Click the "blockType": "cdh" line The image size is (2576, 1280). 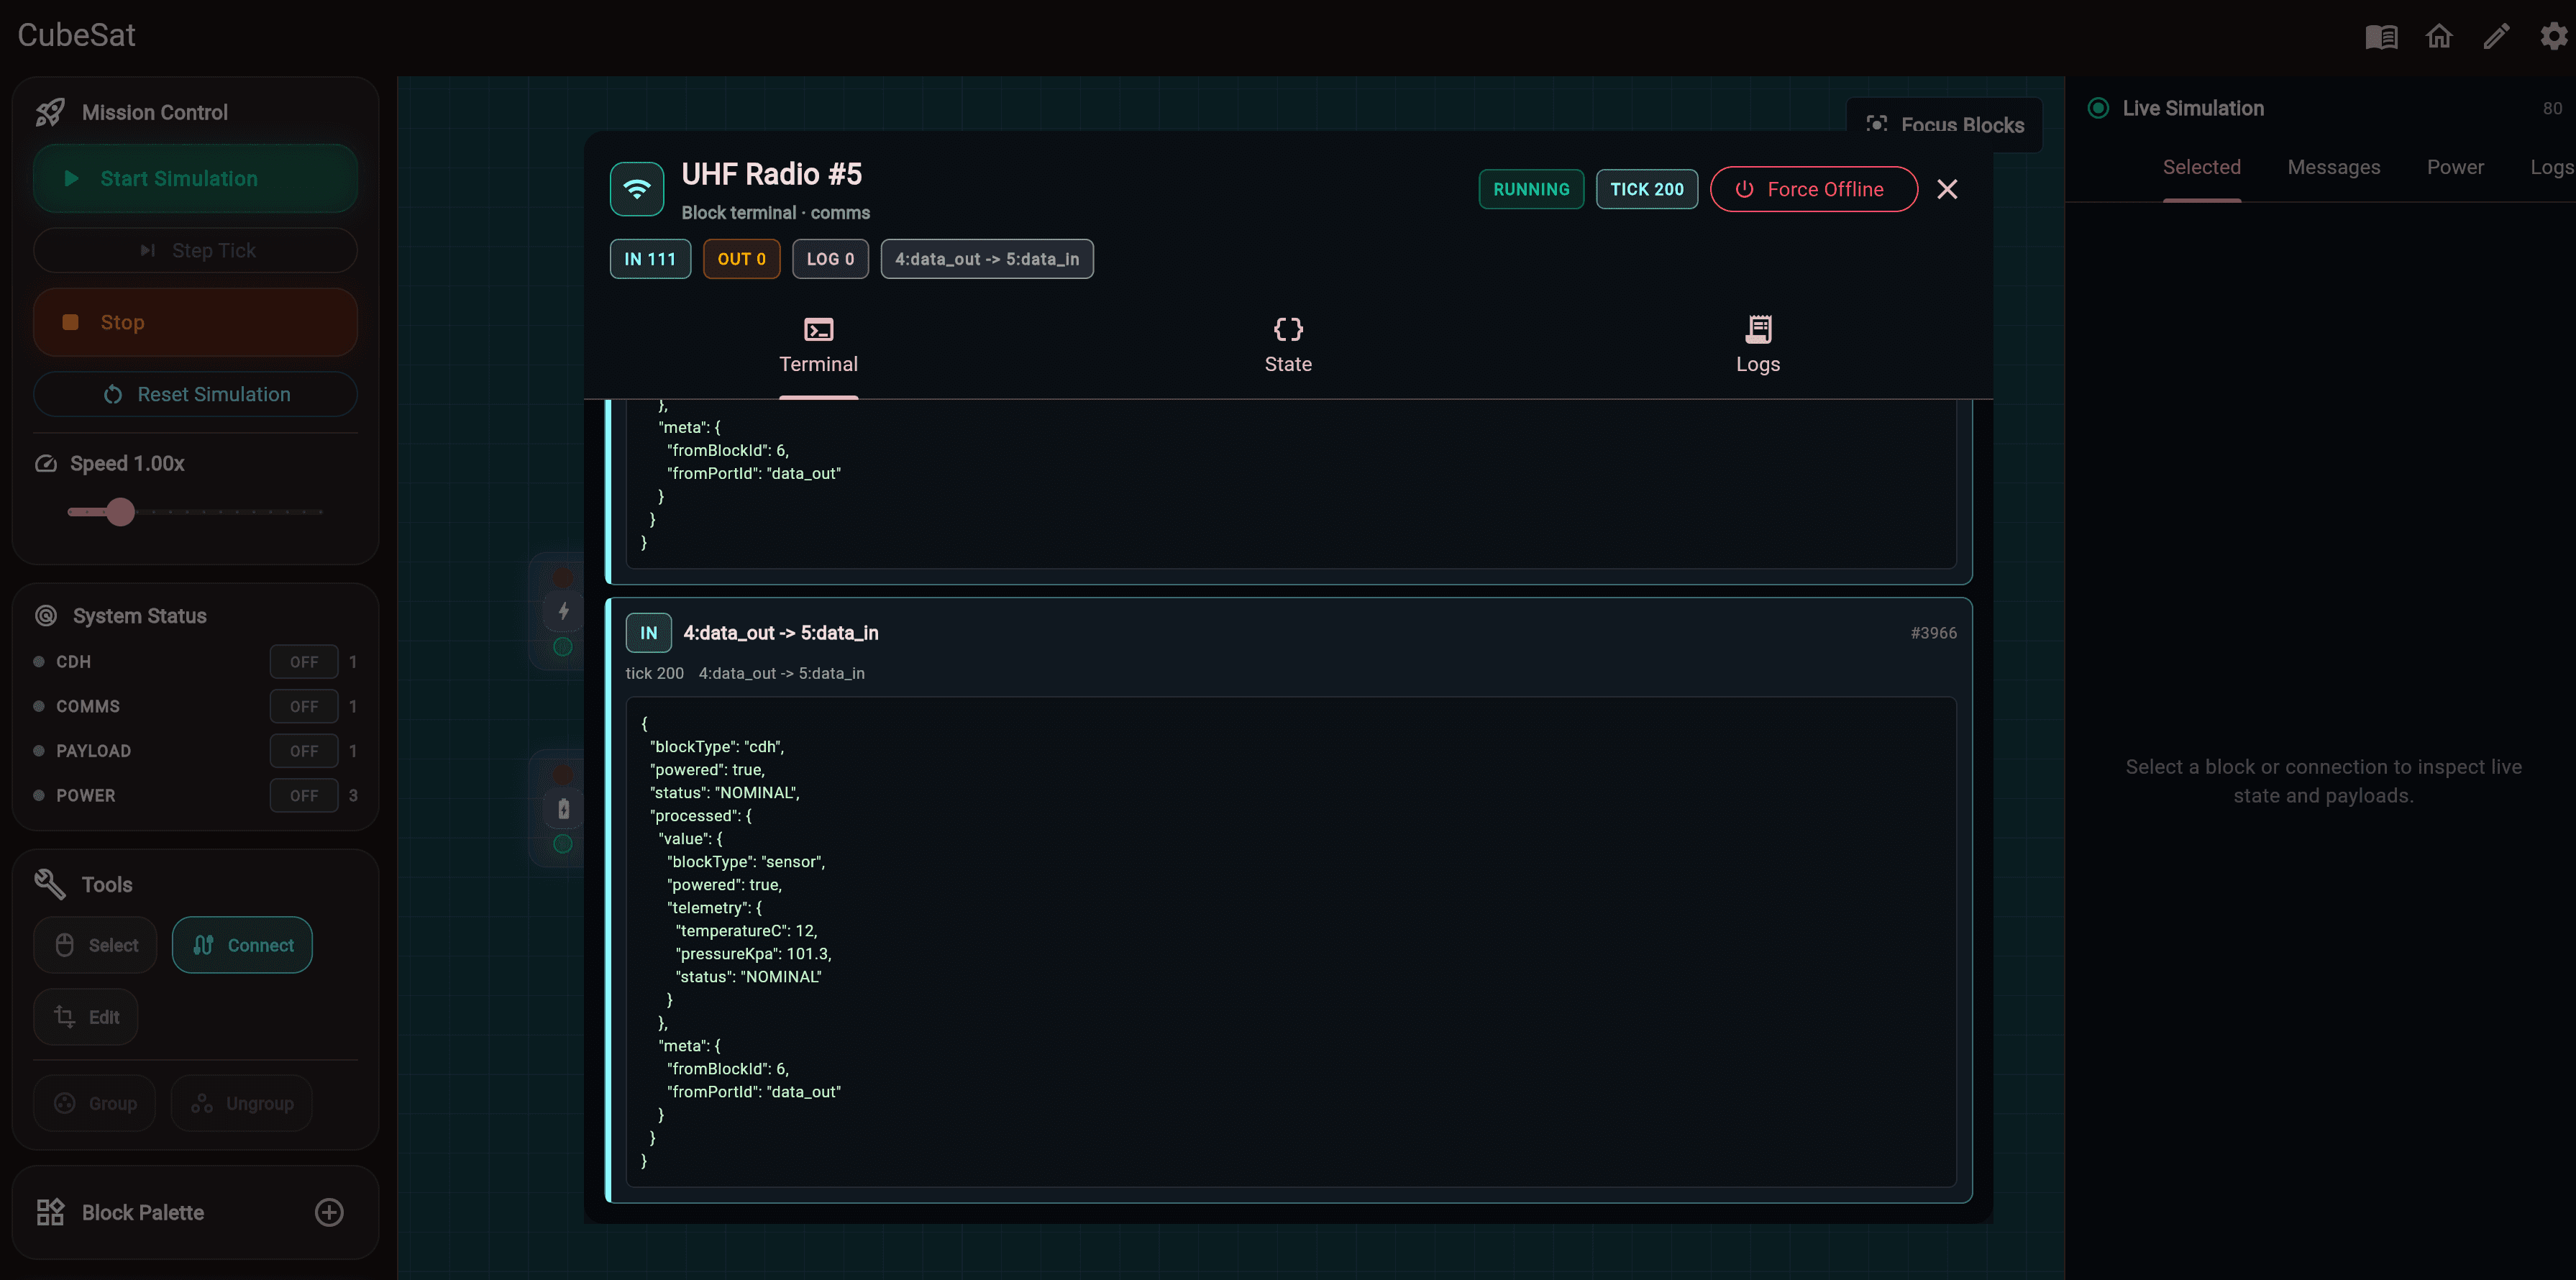click(x=717, y=747)
